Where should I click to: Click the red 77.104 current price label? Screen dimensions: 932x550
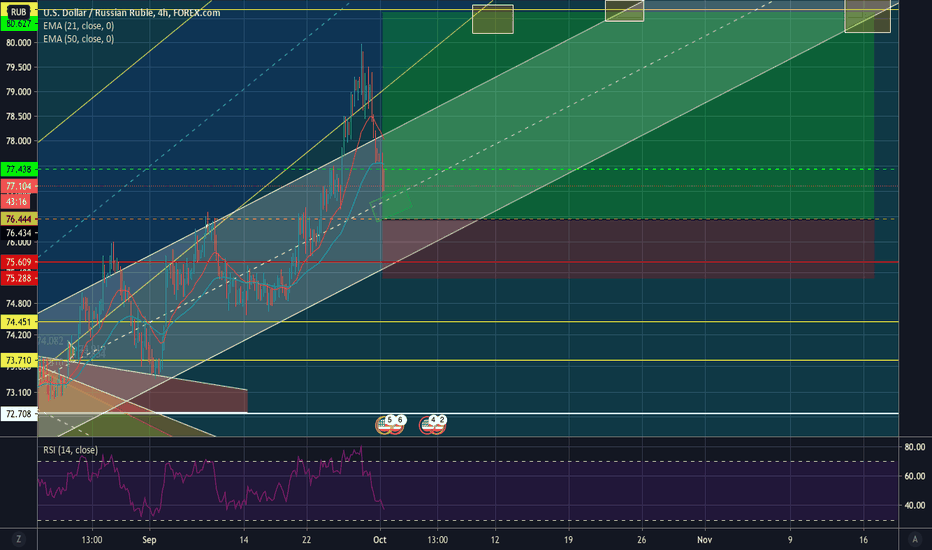18,186
